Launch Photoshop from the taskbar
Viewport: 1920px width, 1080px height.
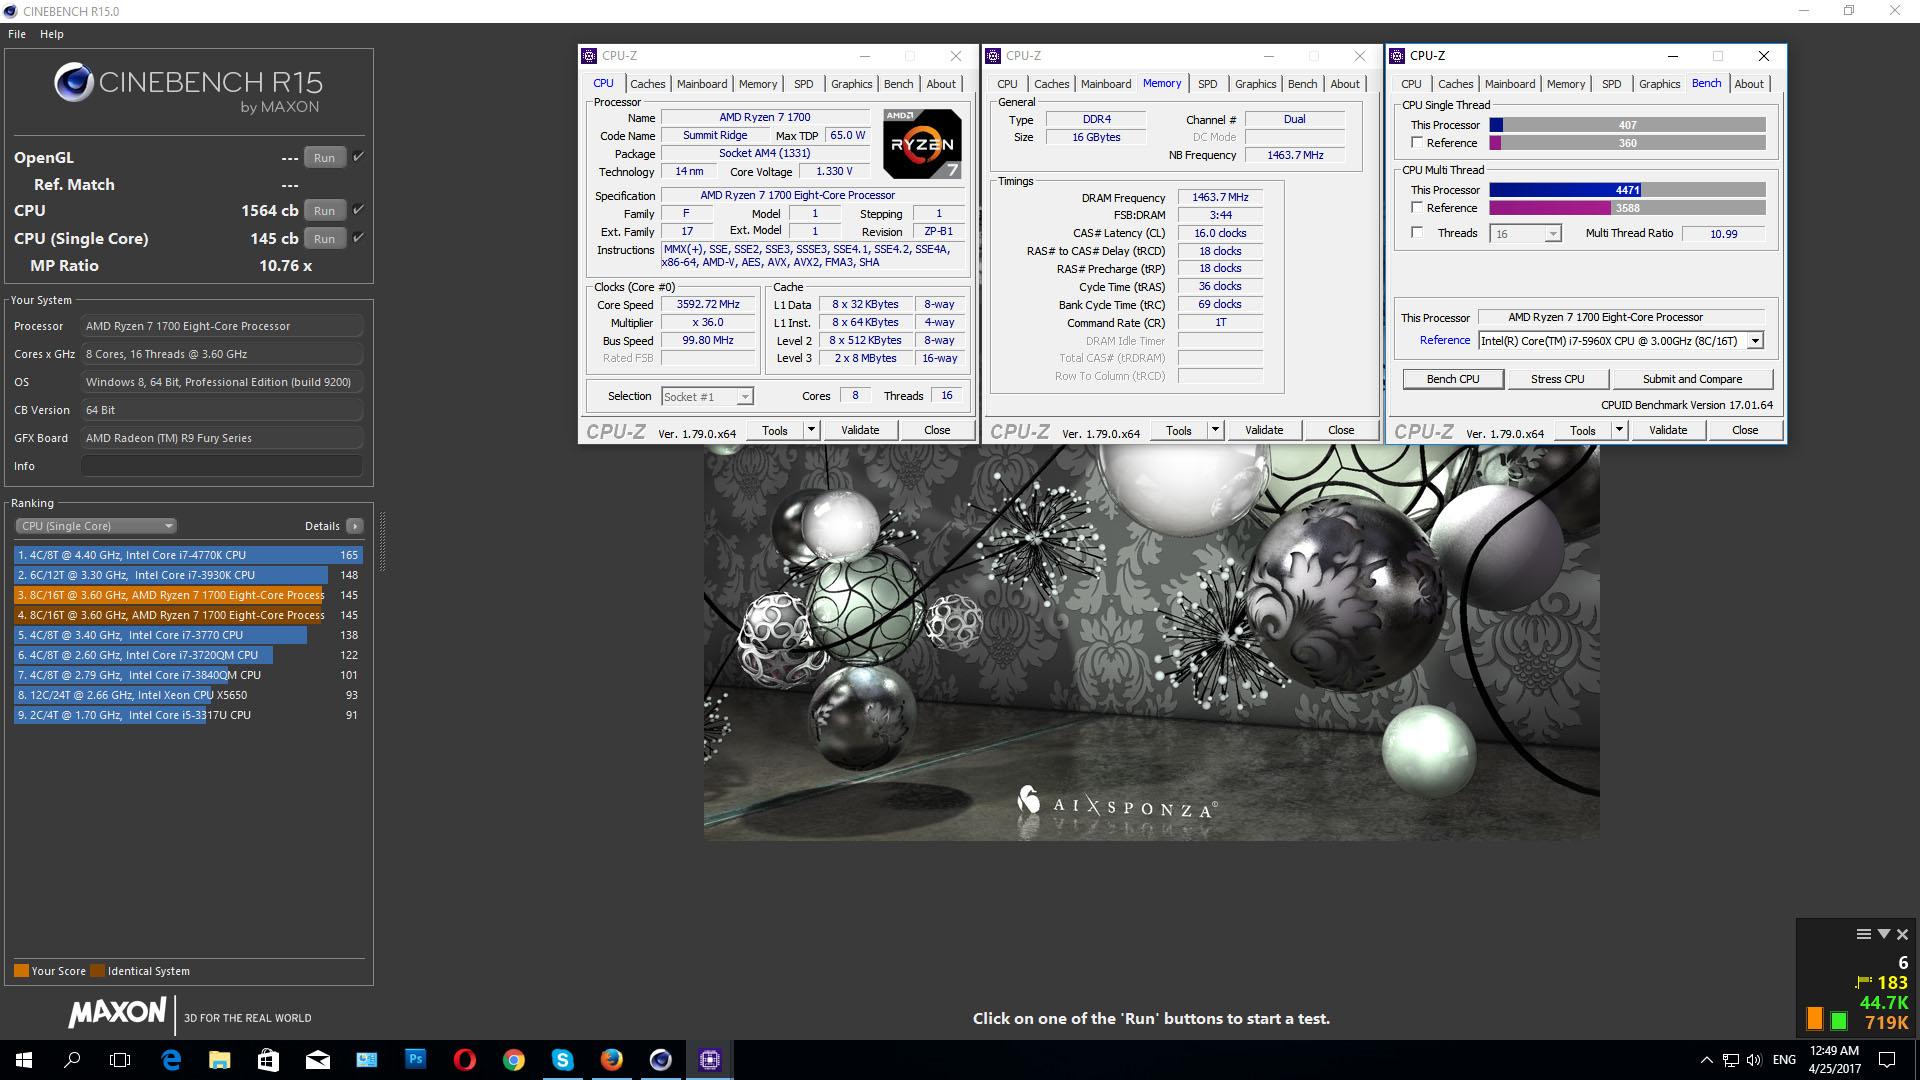[x=416, y=1059]
